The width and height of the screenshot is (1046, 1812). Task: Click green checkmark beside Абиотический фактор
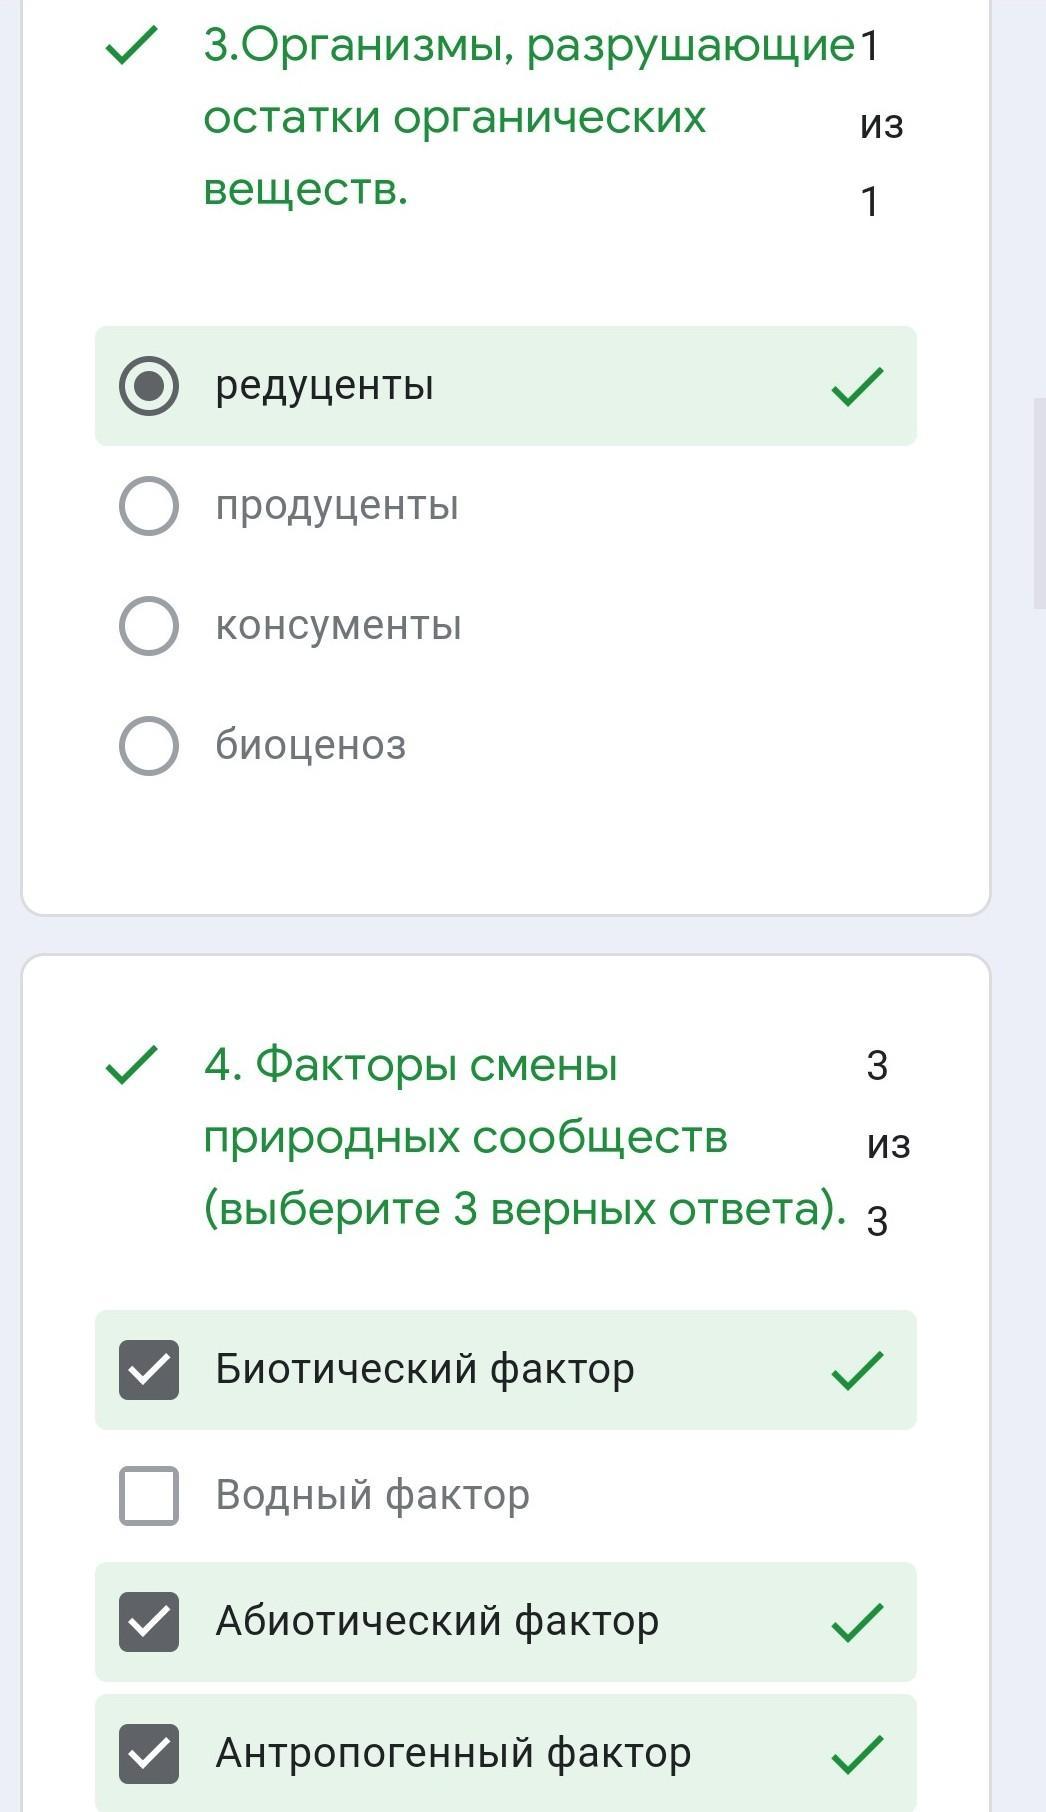[857, 1623]
